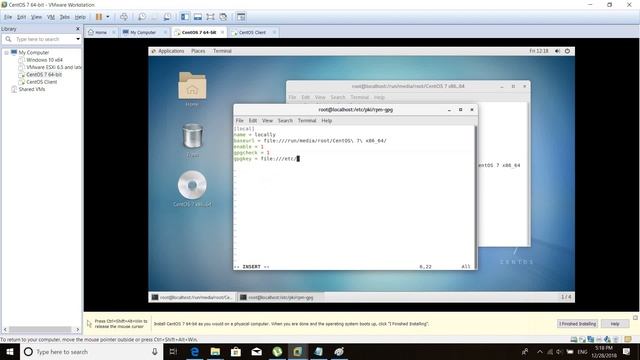The image size is (640, 360).
Task: Click the Library horizontal scrollbar
Action: 40,329
